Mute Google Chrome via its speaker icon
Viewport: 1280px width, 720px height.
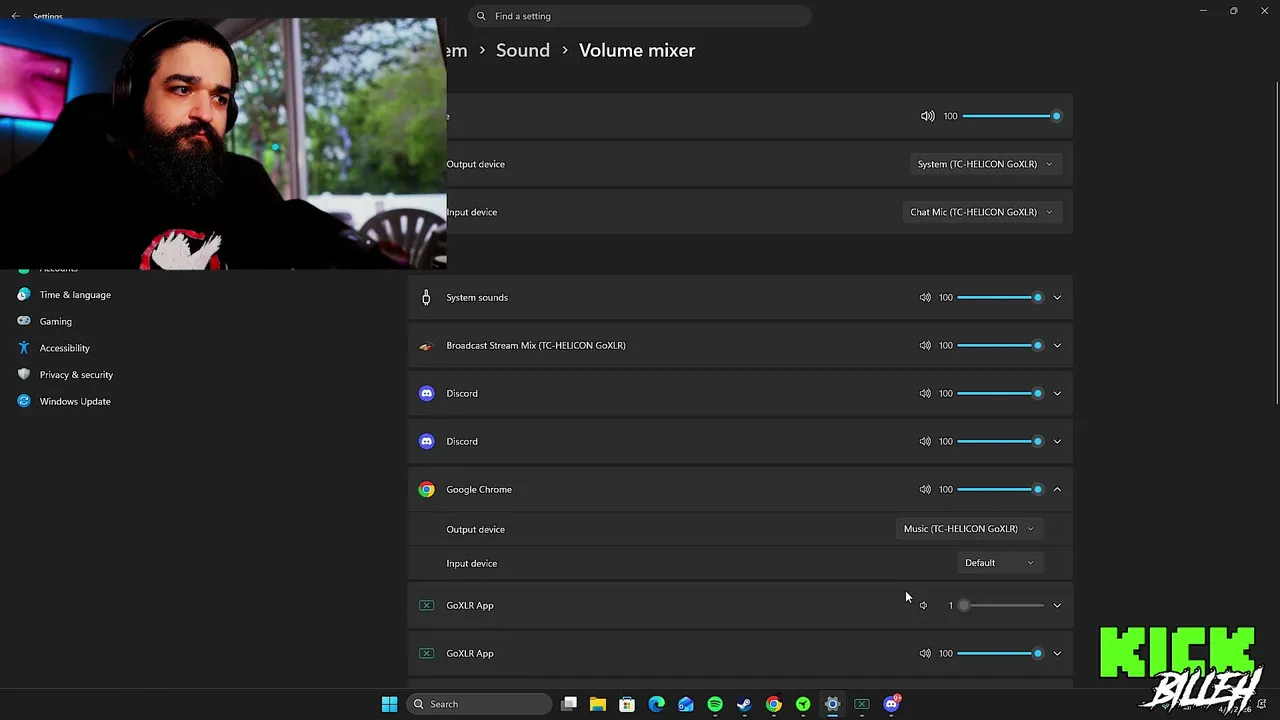pos(925,489)
